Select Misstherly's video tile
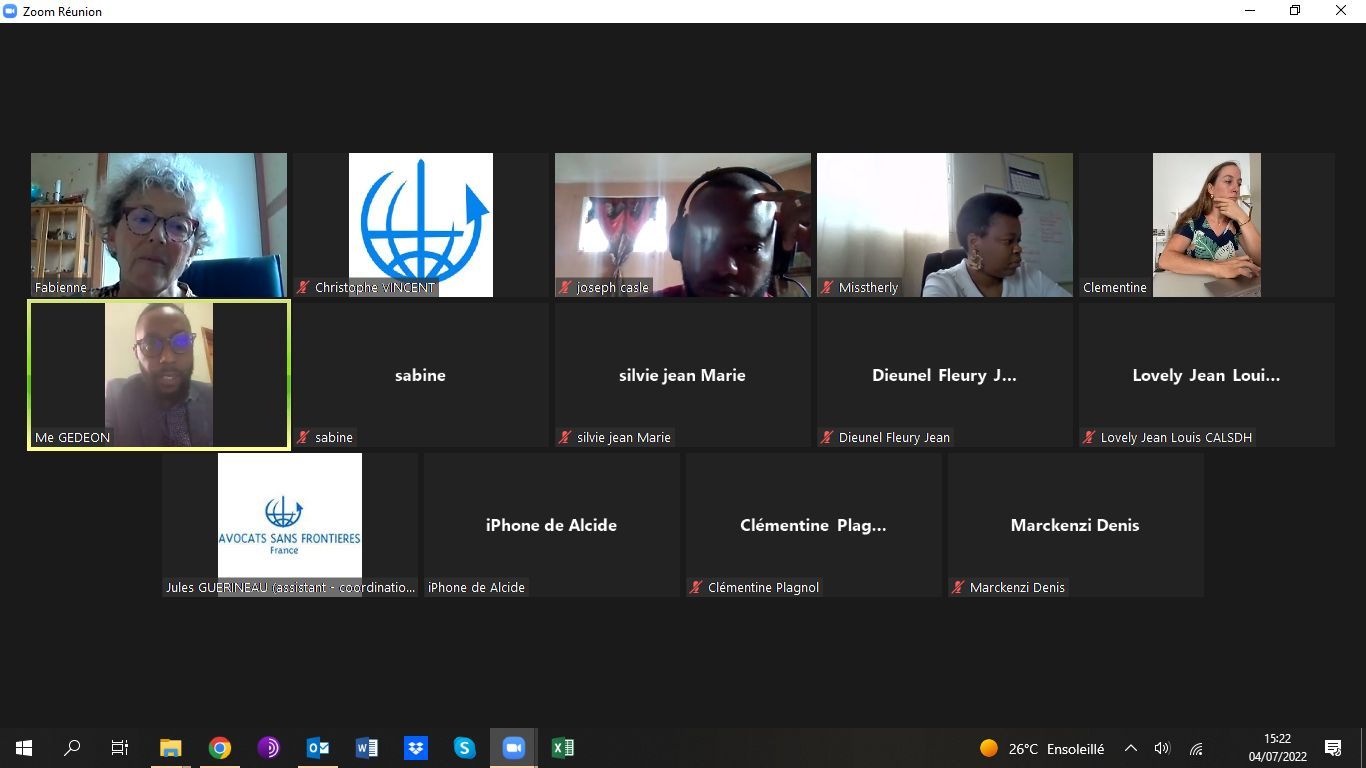The width and height of the screenshot is (1366, 768). 945,225
